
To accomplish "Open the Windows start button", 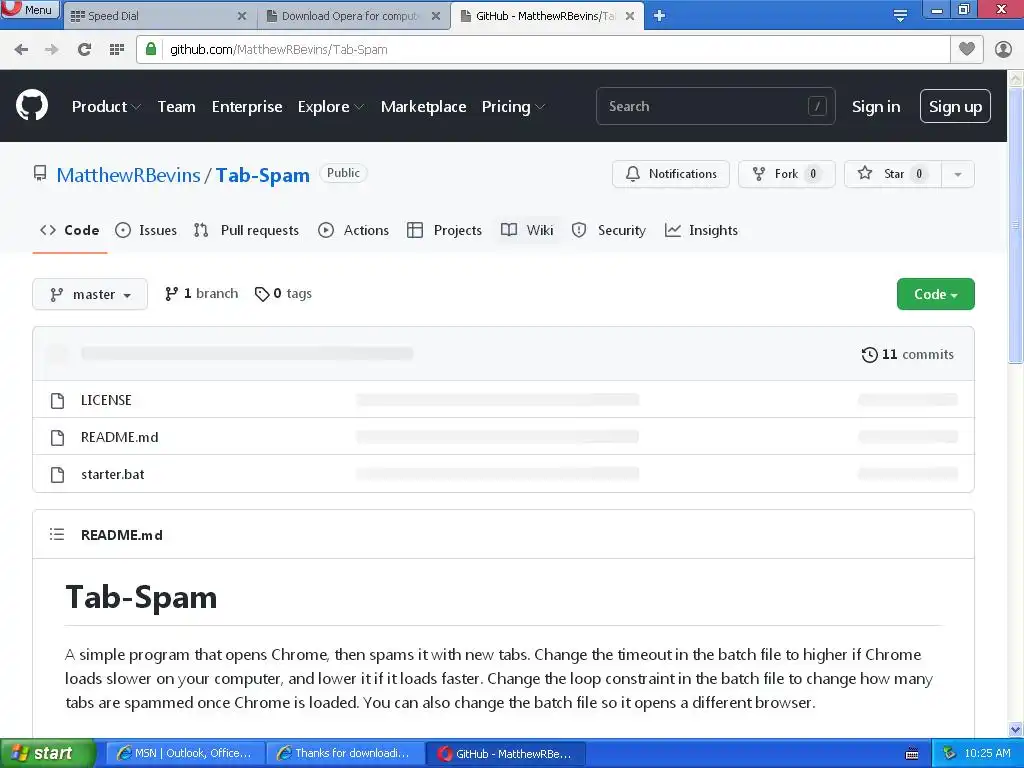I will 47,753.
